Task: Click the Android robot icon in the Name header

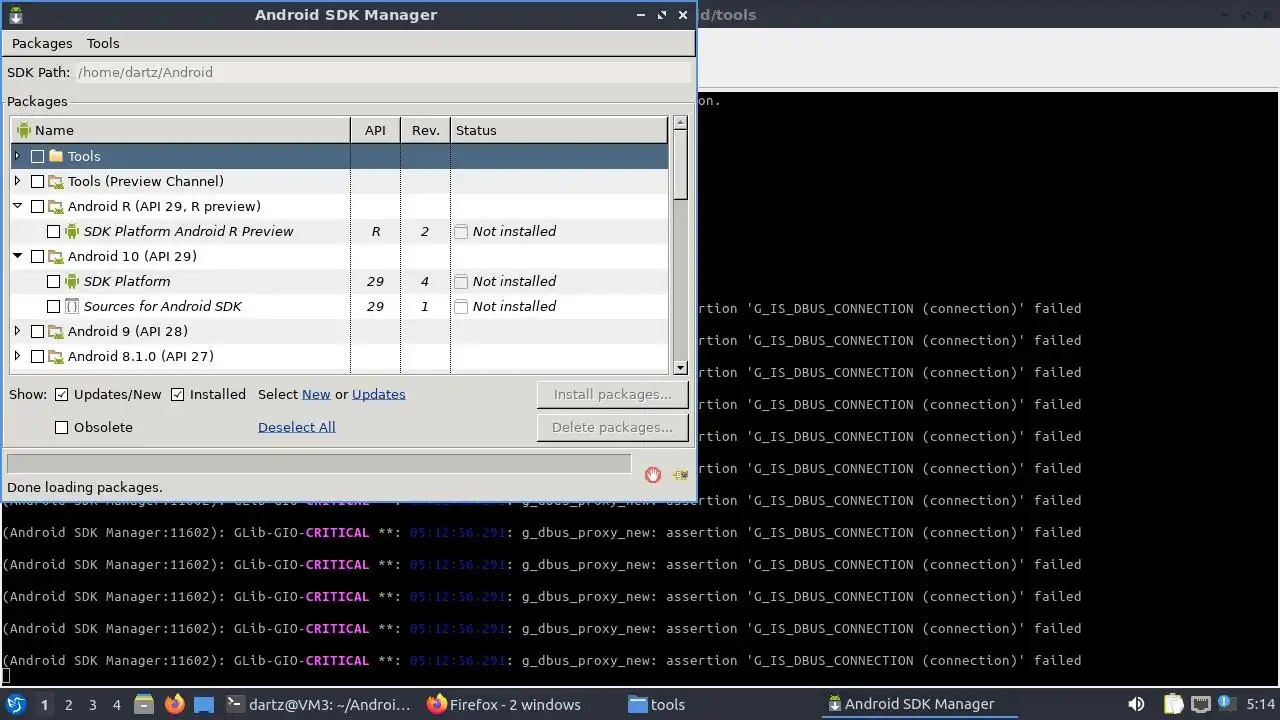Action: point(24,130)
